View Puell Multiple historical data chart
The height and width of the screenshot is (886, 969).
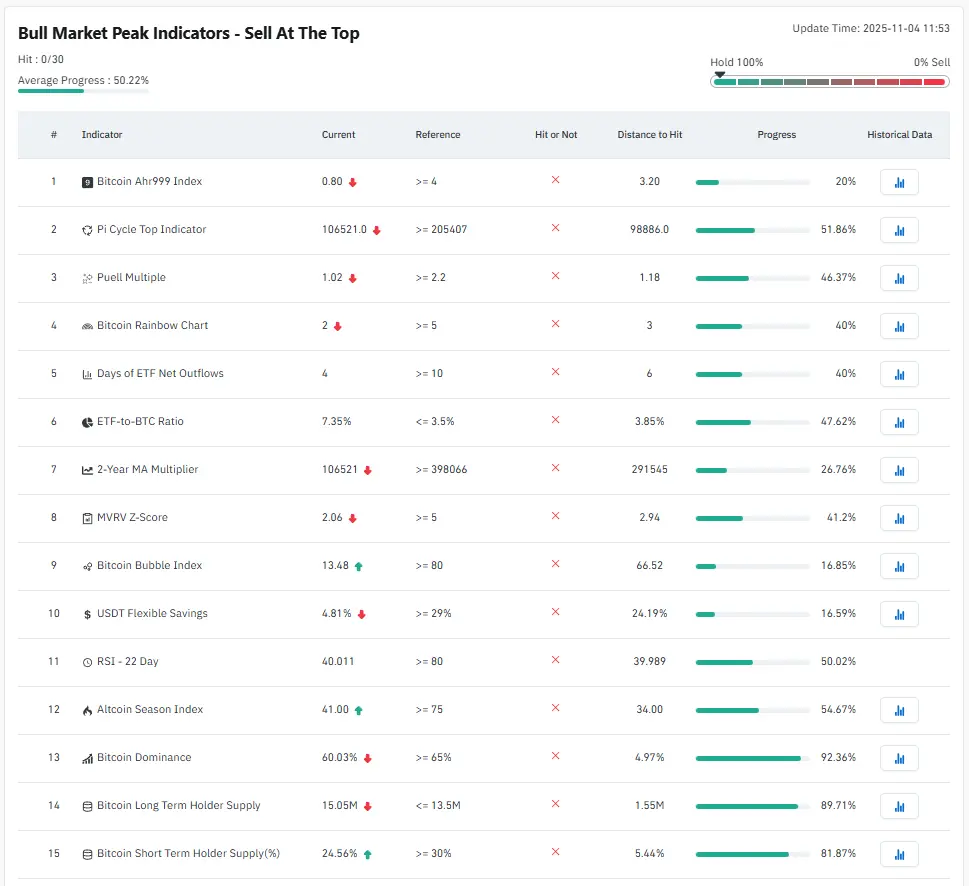899,278
